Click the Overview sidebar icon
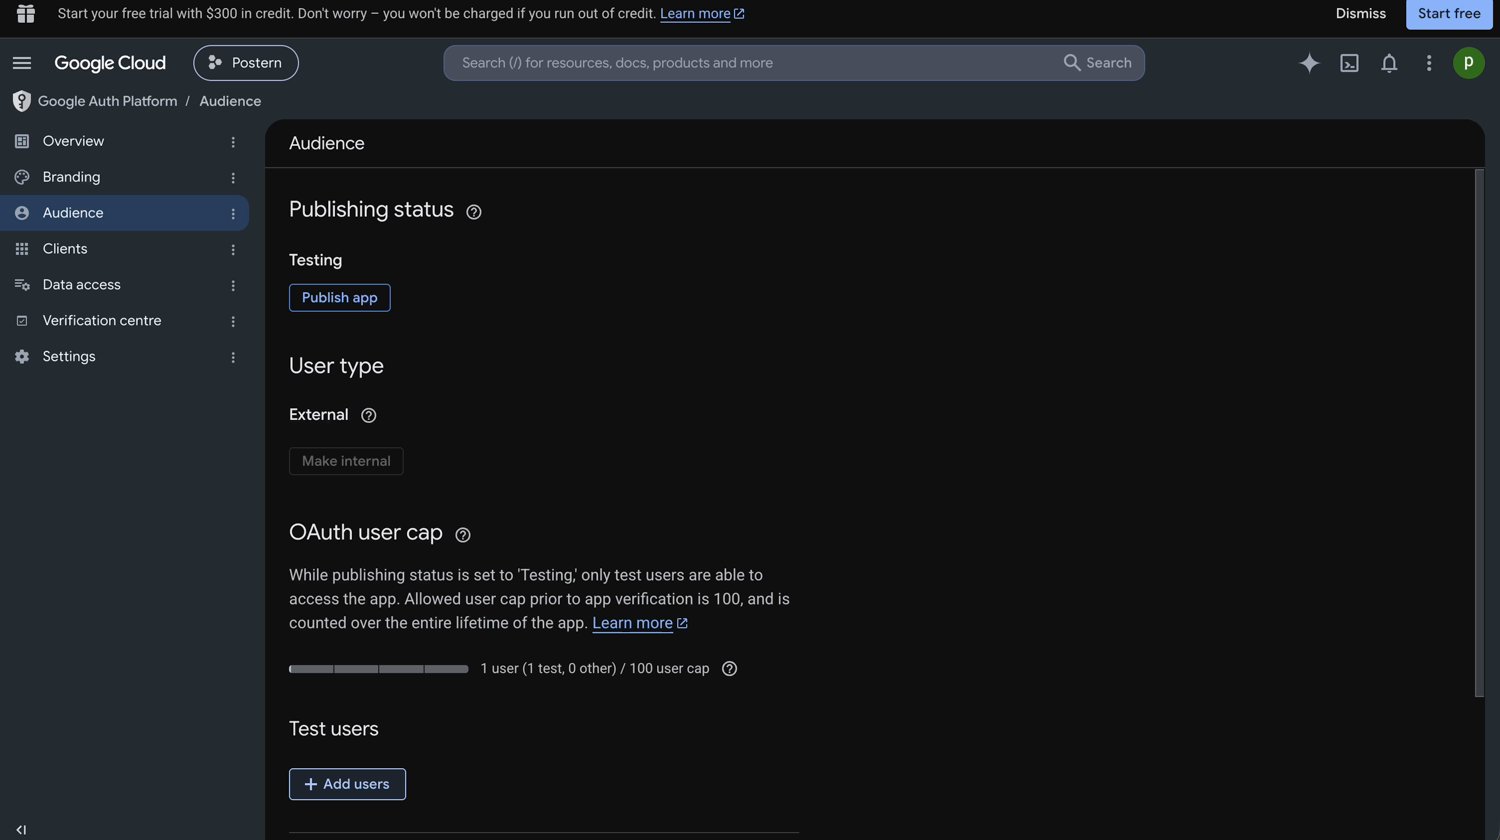1500x840 pixels. [x=22, y=141]
